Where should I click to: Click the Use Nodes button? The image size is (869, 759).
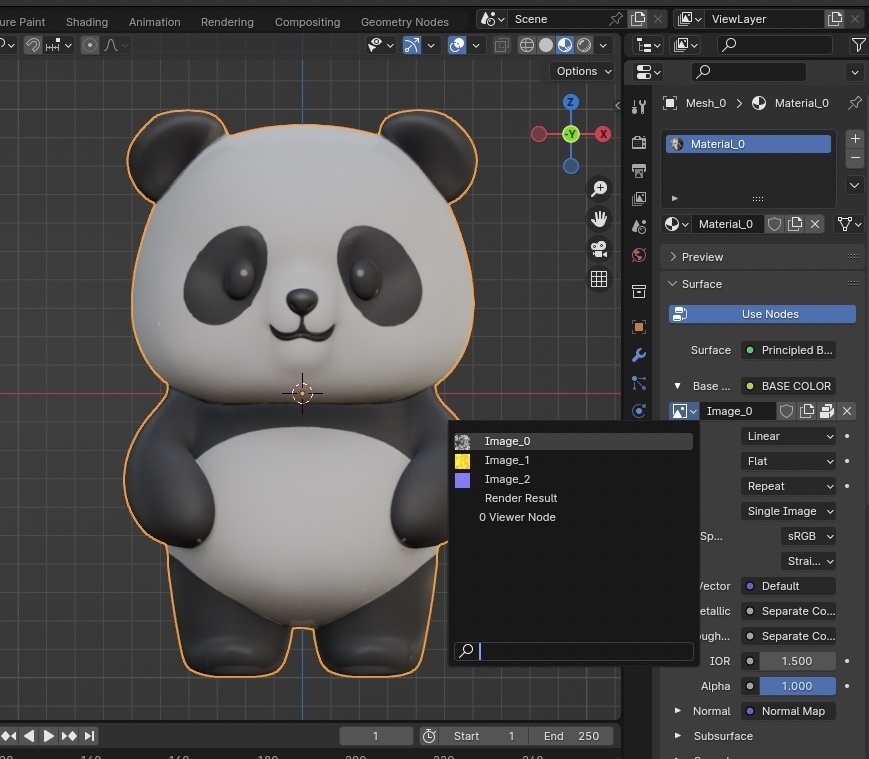point(761,314)
